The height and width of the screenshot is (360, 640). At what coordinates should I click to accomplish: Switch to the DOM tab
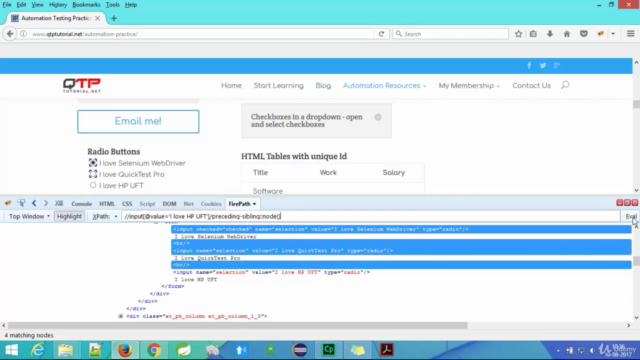(169, 204)
